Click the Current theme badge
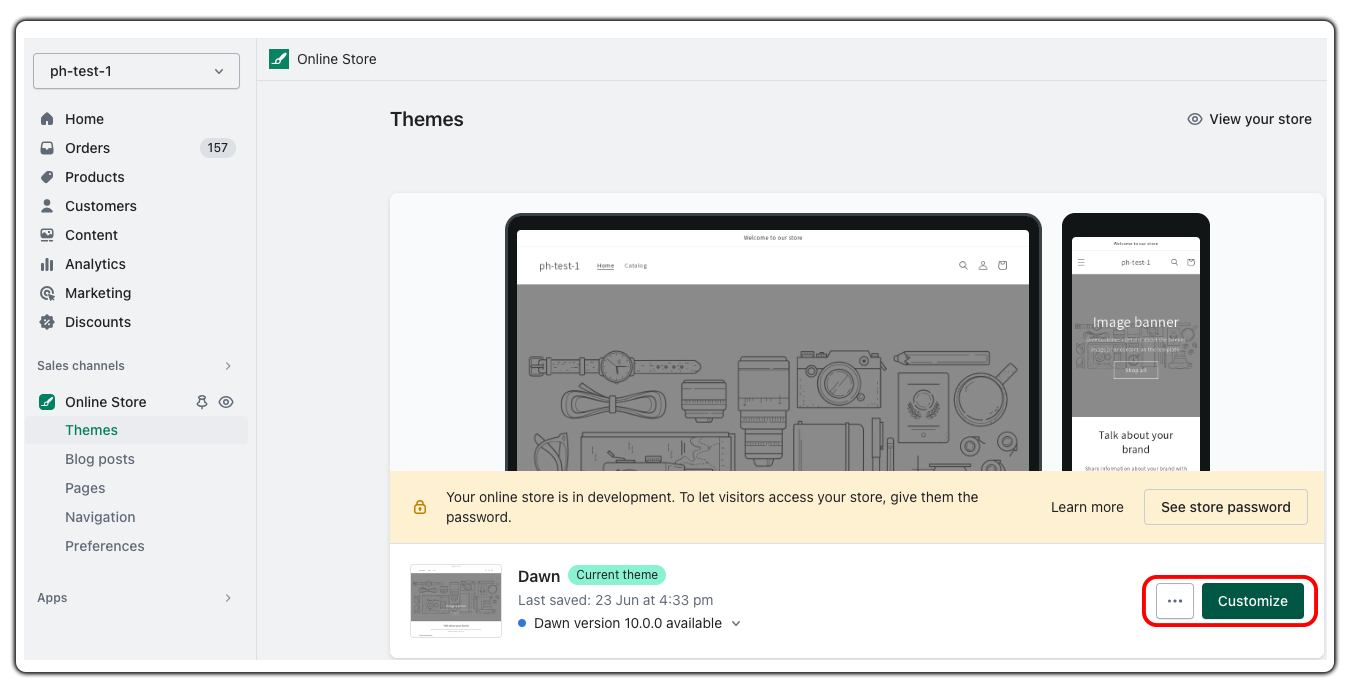 (x=617, y=575)
